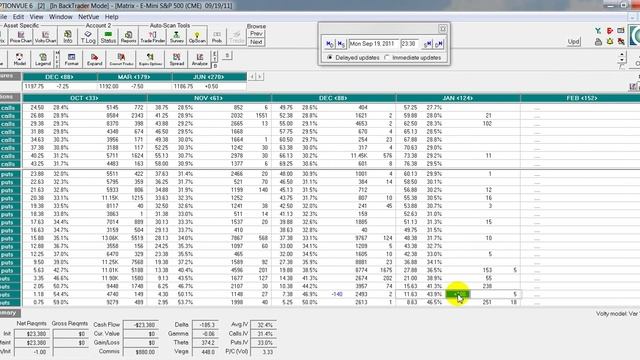Open the View menu
Screen dimensions: 640x360
36,17
